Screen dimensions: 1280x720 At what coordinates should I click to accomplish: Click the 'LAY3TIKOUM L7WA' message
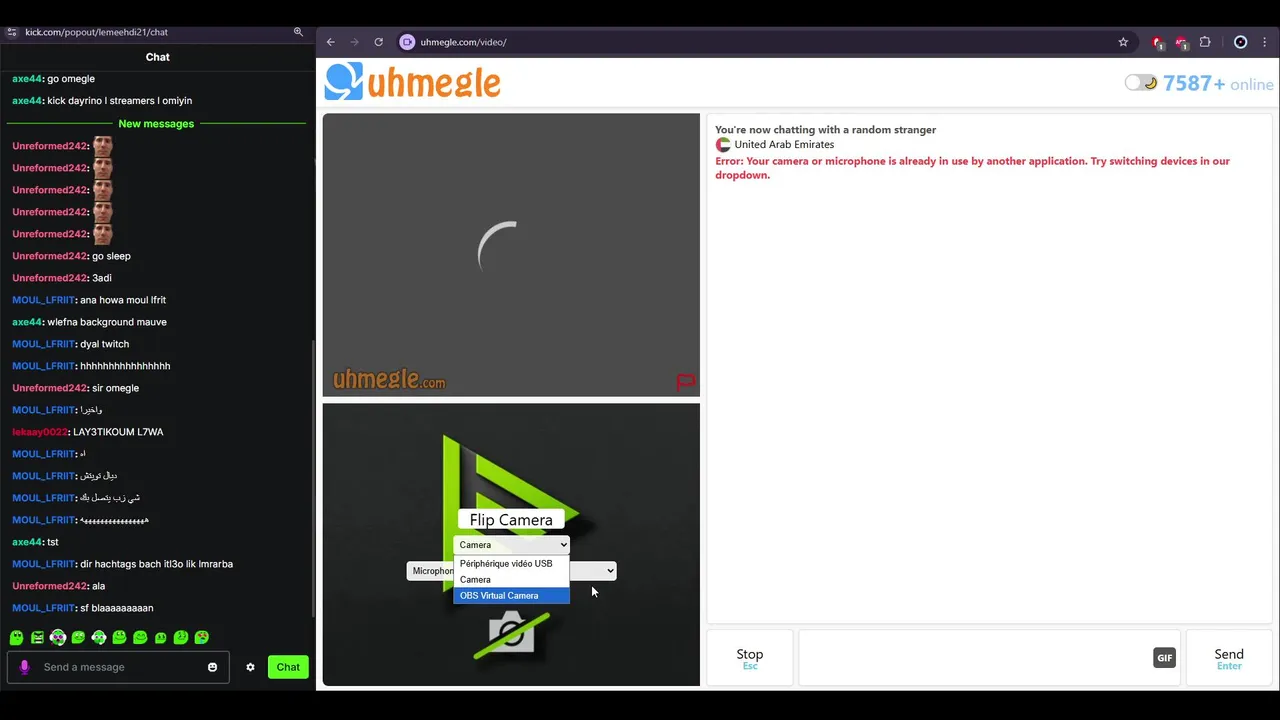point(118,432)
